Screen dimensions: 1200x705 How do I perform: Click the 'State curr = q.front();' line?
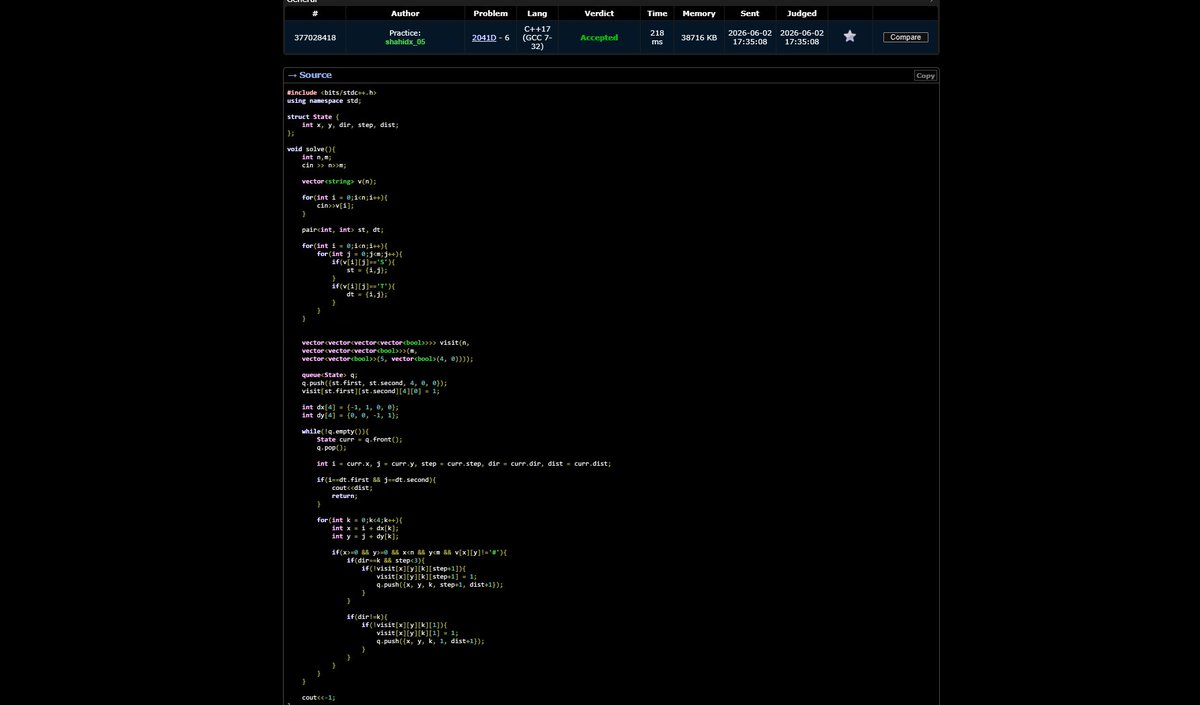tap(360, 439)
